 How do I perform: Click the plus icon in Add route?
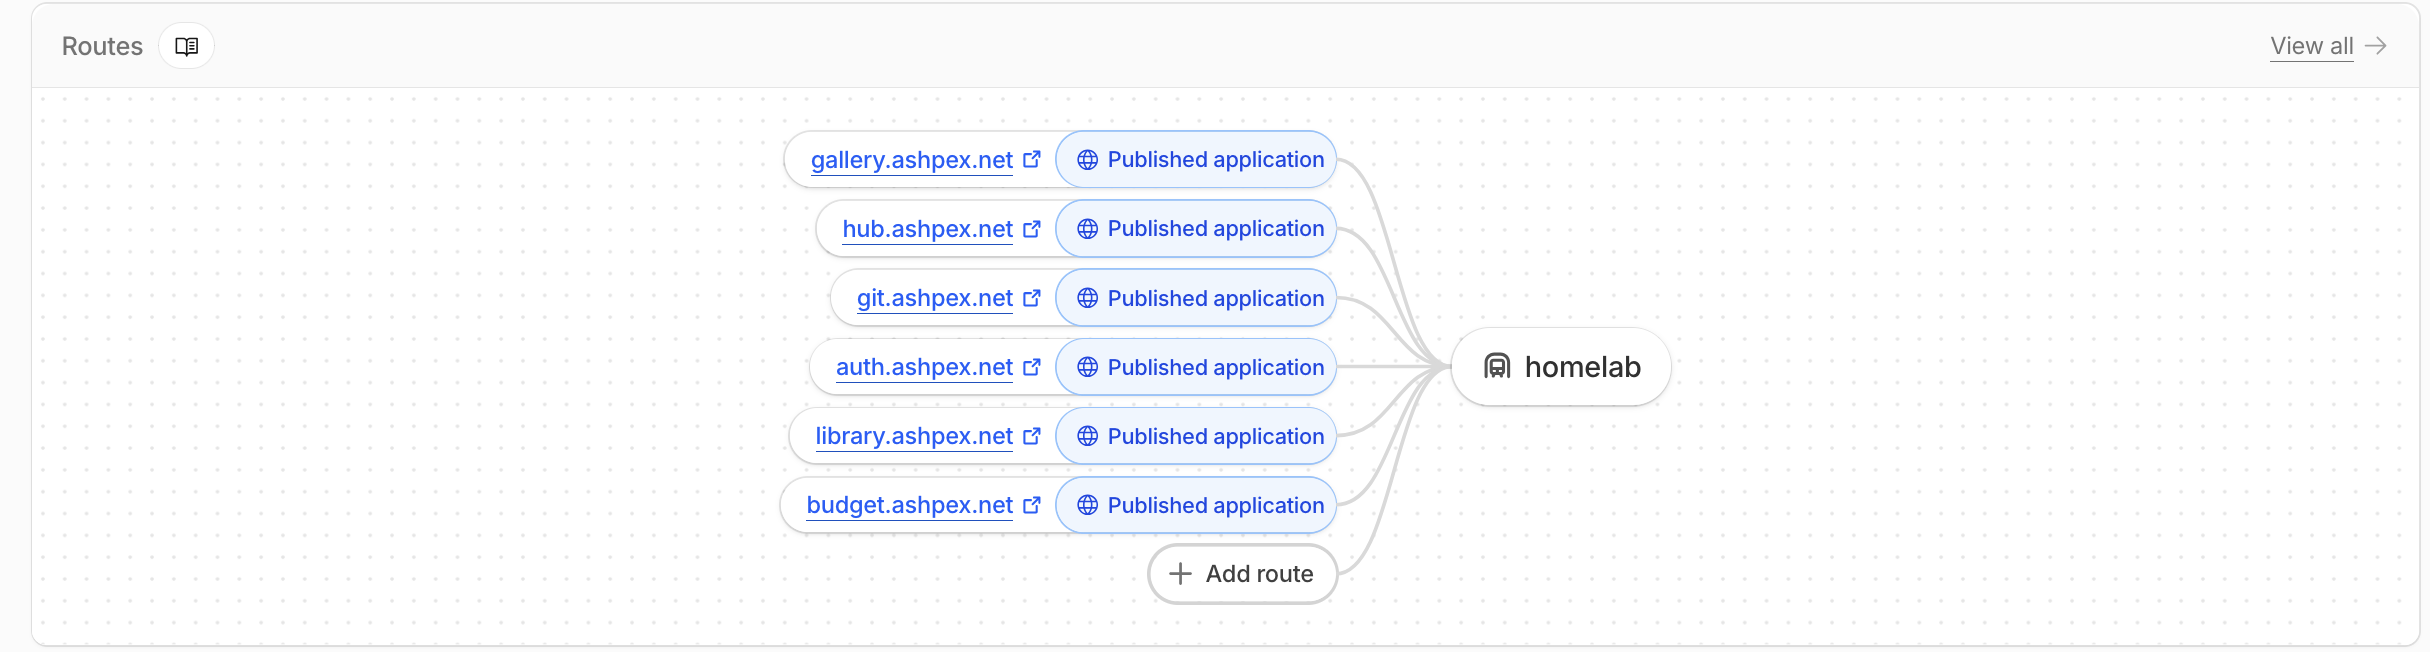click(1180, 574)
